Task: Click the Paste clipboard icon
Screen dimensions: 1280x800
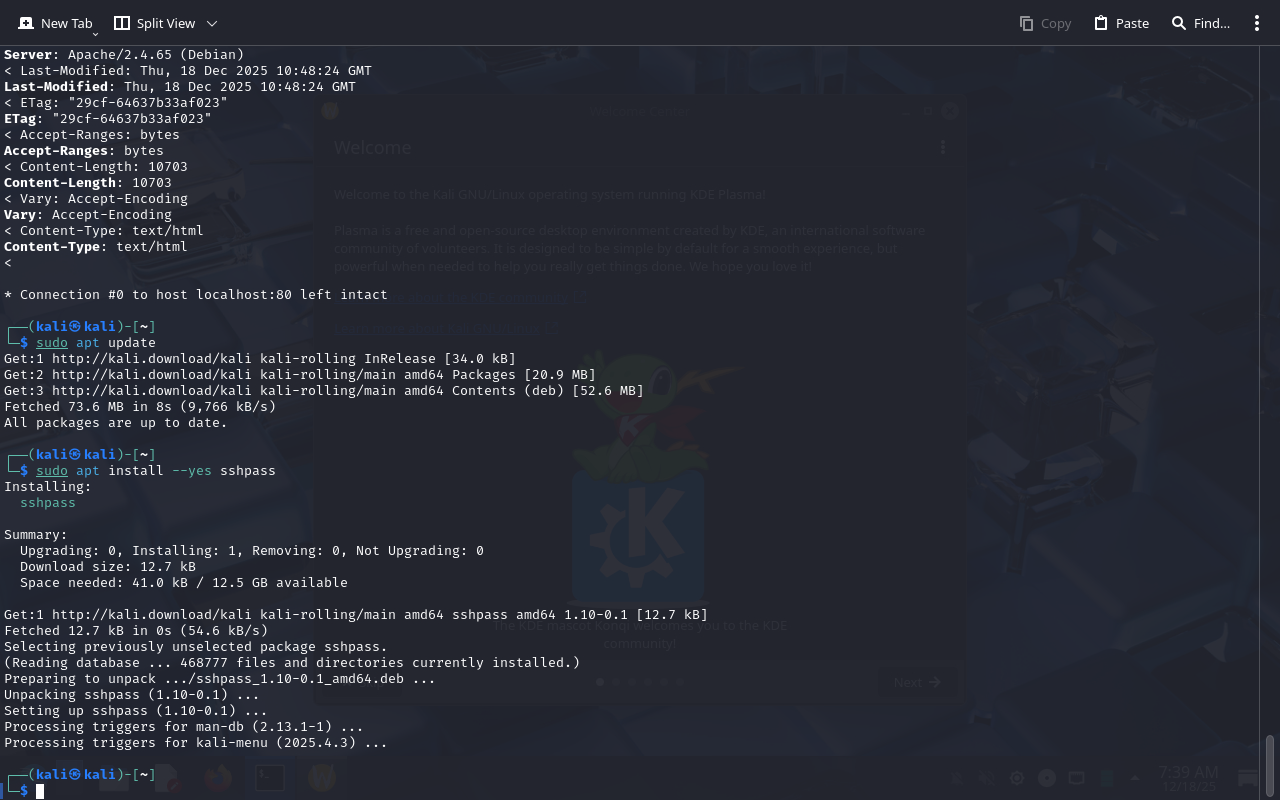Action: point(1101,23)
